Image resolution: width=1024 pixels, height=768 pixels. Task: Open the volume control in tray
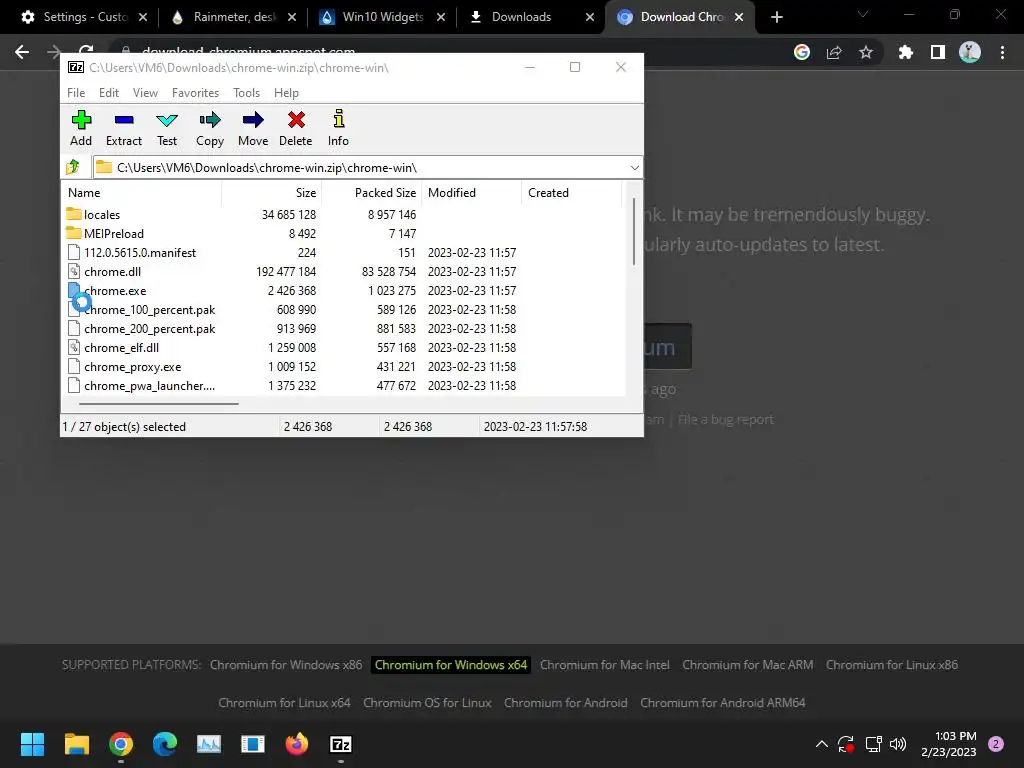pos(899,744)
